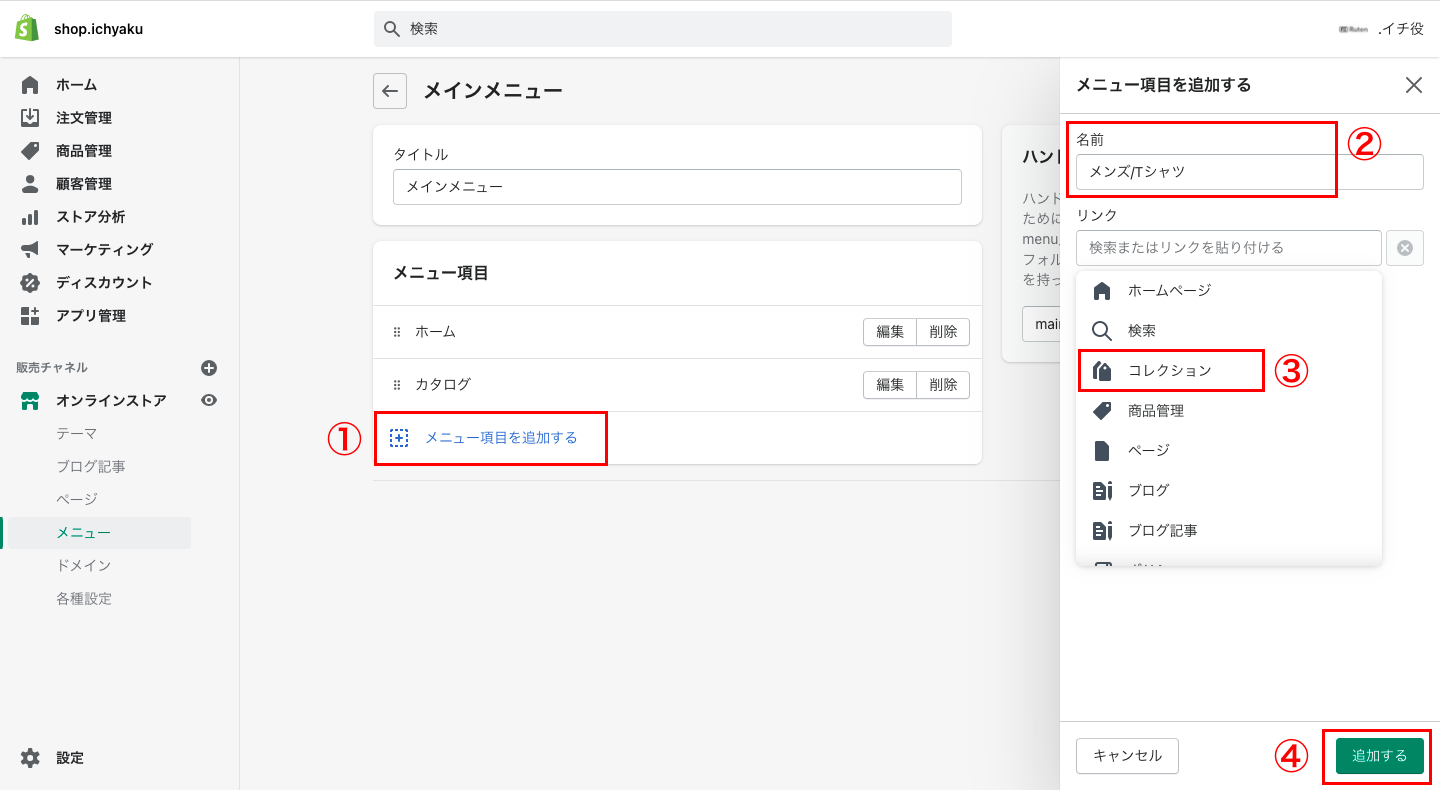Open the .イチ役 account menu

click(x=1381, y=29)
